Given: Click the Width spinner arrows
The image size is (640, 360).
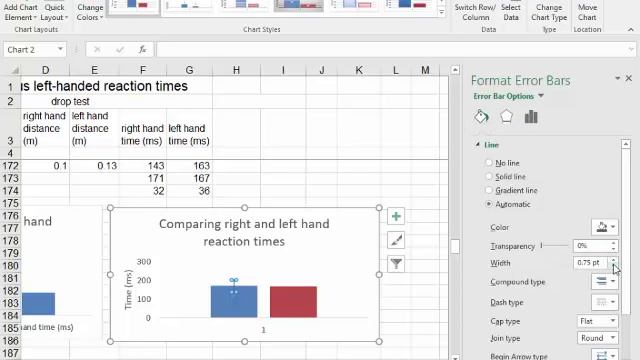Looking at the screenshot, I should click(x=613, y=262).
